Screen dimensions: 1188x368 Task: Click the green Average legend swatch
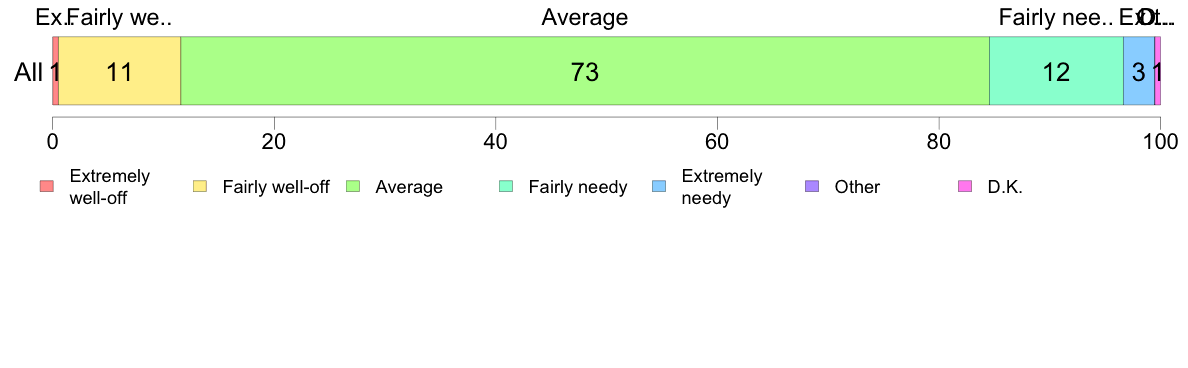click(353, 186)
